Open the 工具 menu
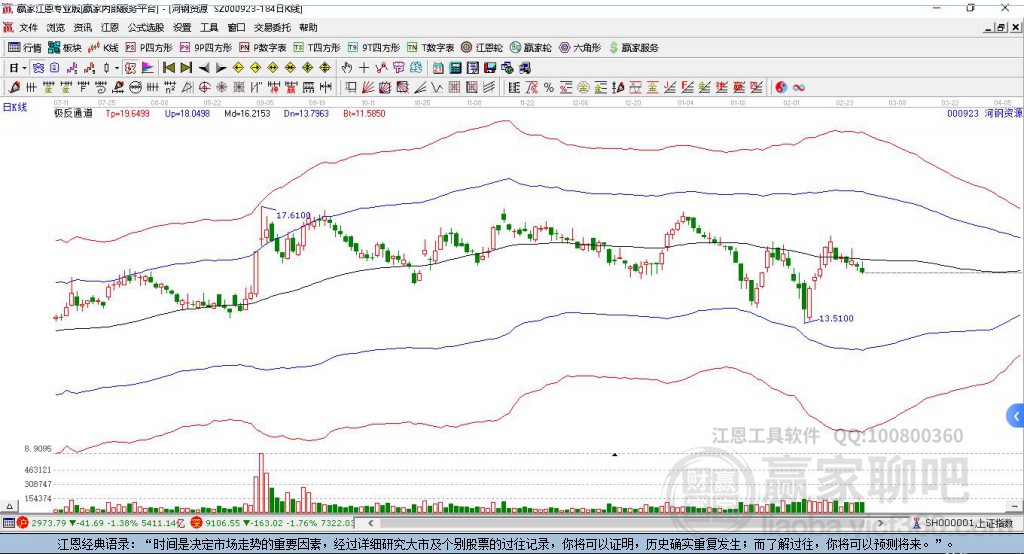 [209, 27]
